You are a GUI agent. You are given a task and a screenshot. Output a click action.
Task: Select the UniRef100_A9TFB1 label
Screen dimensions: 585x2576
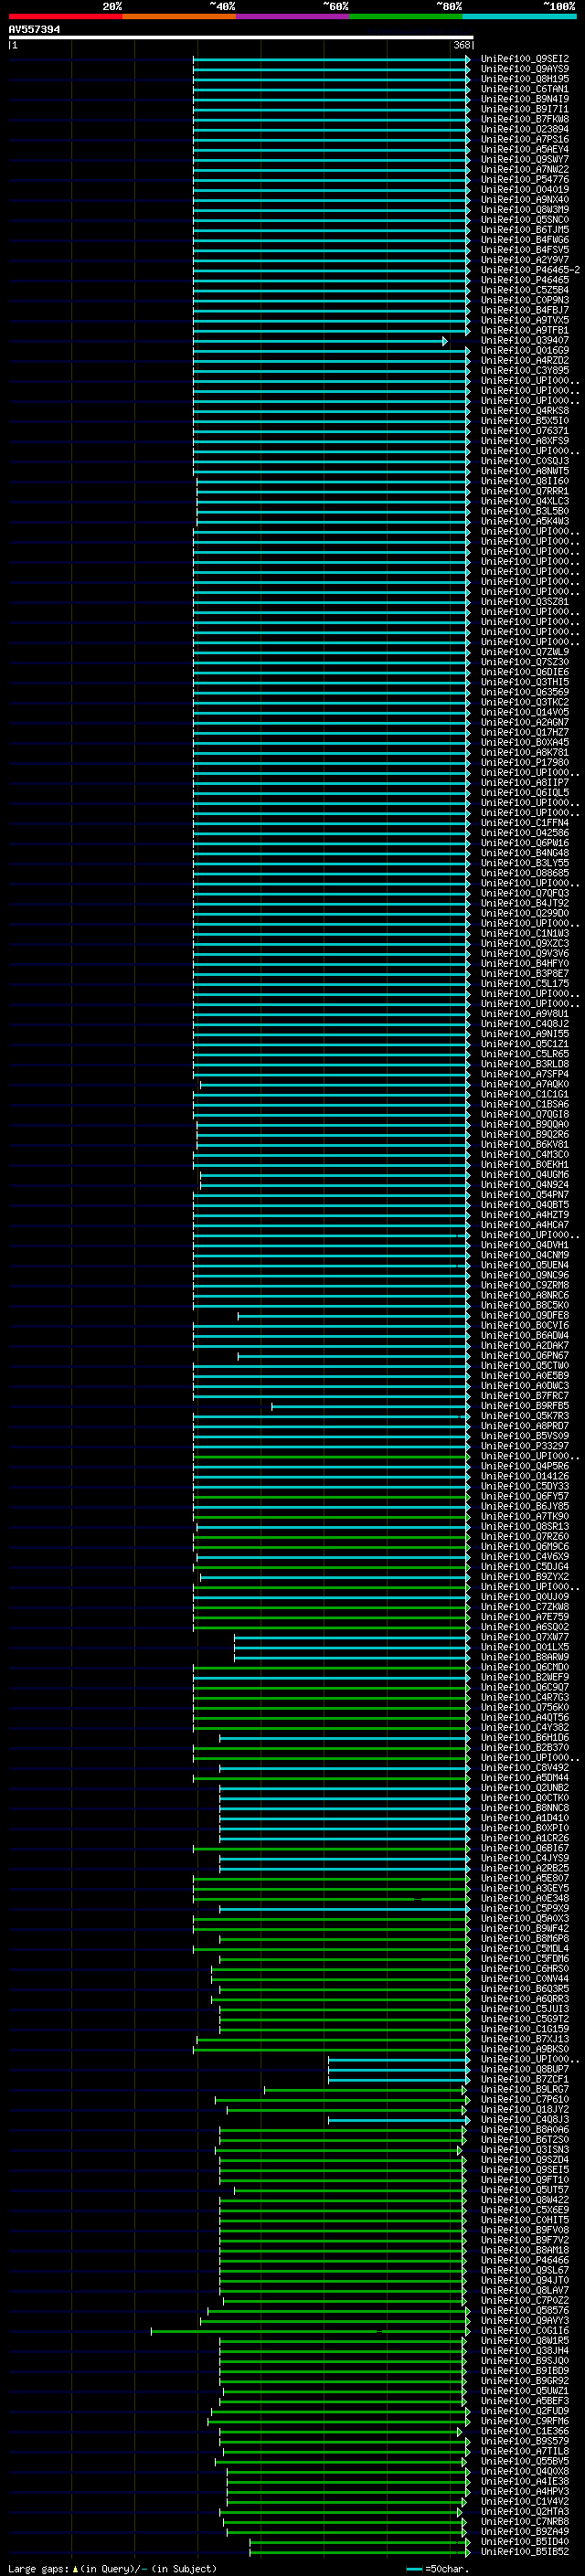click(525, 330)
